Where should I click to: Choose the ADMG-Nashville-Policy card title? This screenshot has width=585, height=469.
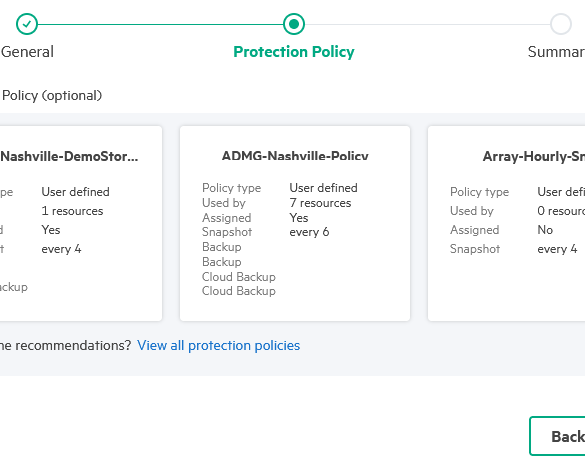pos(295,155)
